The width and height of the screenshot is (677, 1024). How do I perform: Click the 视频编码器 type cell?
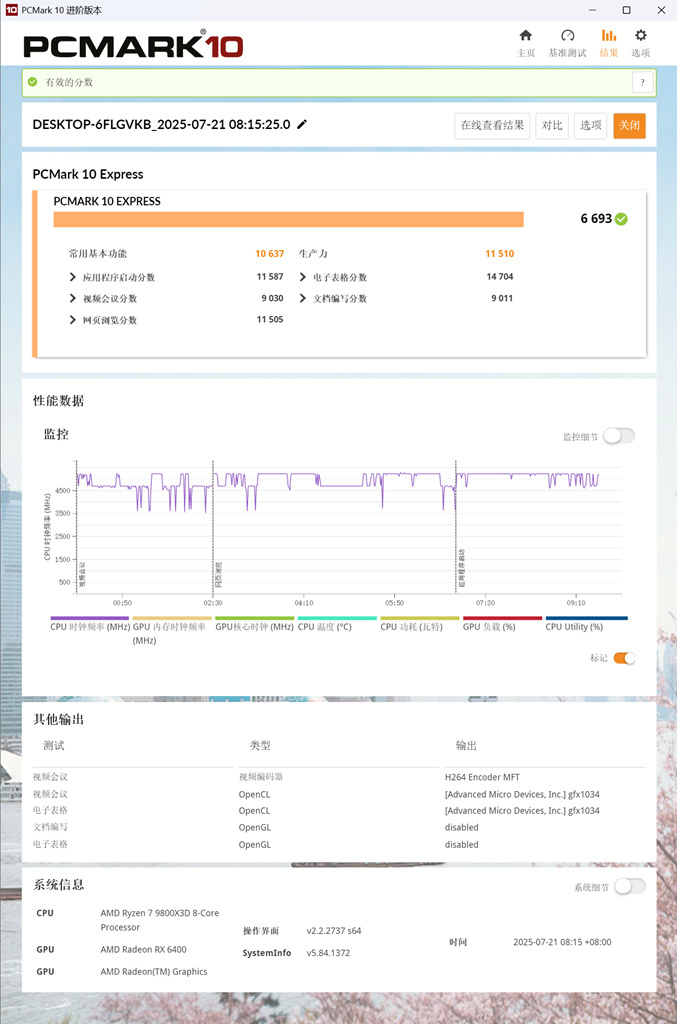click(x=260, y=777)
